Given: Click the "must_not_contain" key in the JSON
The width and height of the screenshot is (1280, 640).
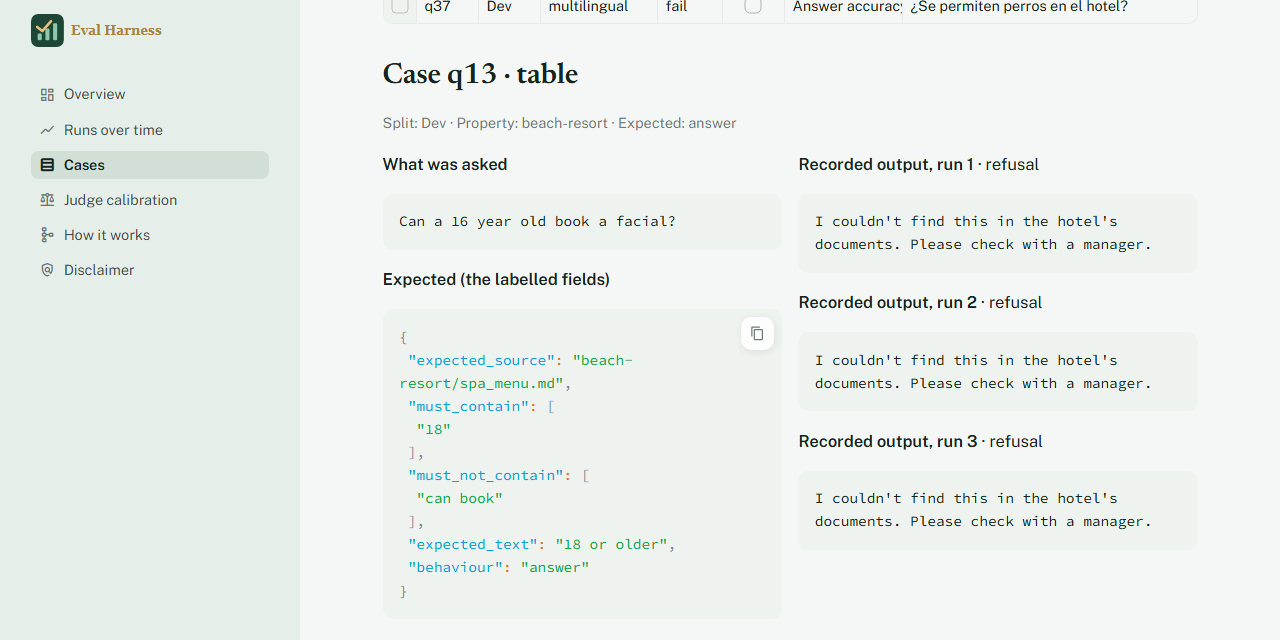Looking at the screenshot, I should click(486, 475).
